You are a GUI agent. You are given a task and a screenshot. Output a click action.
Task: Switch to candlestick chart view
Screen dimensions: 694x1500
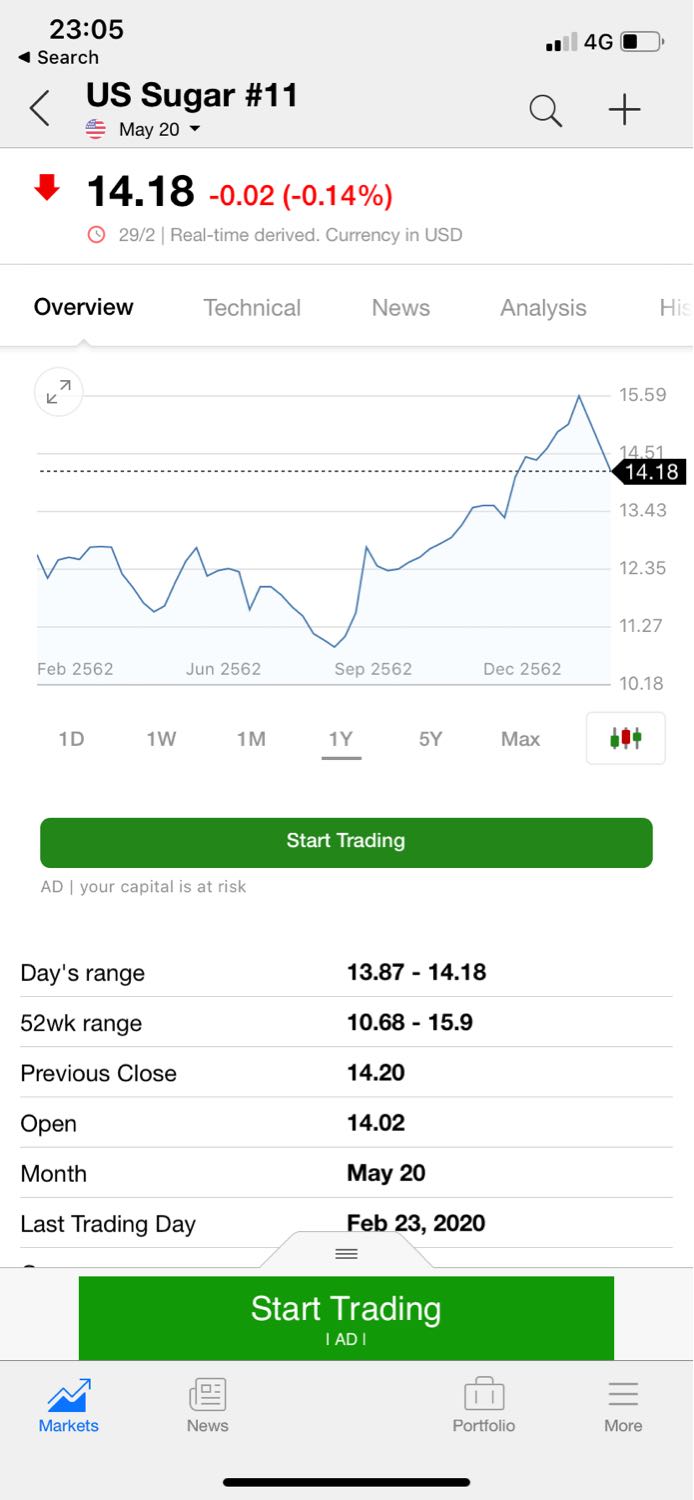click(x=625, y=738)
